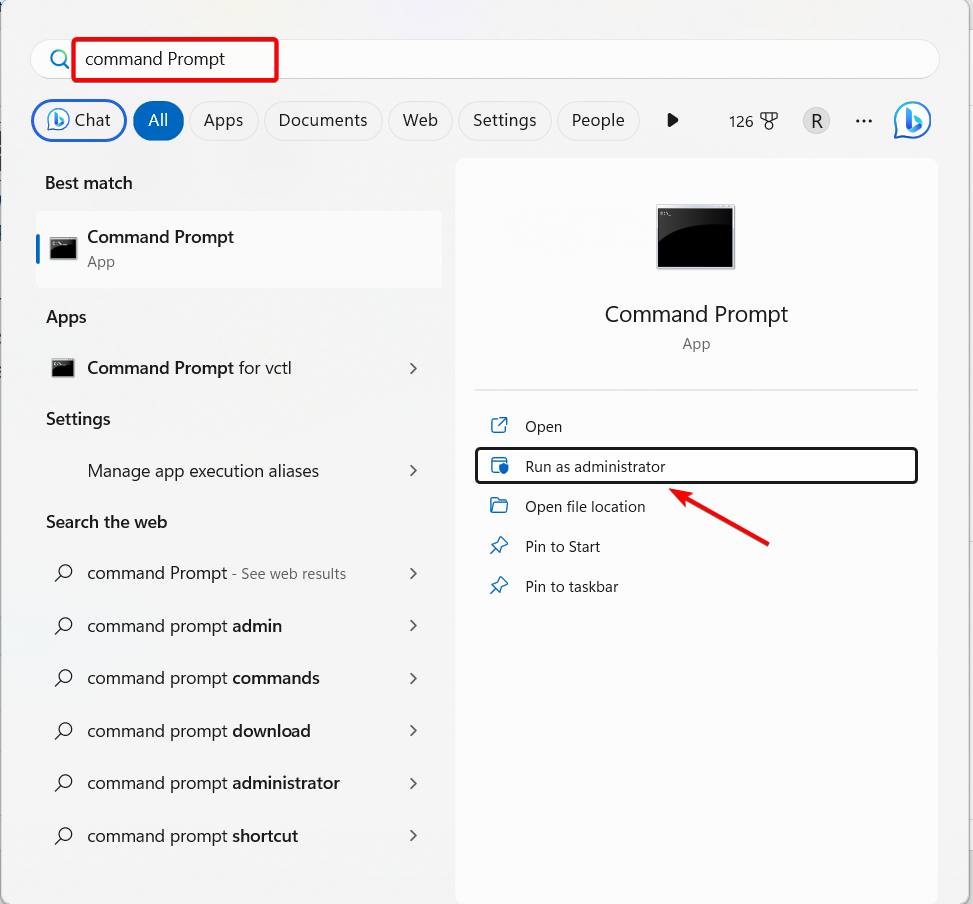Screen dimensions: 973x904
Task: Choose Open file location
Action: [696, 506]
